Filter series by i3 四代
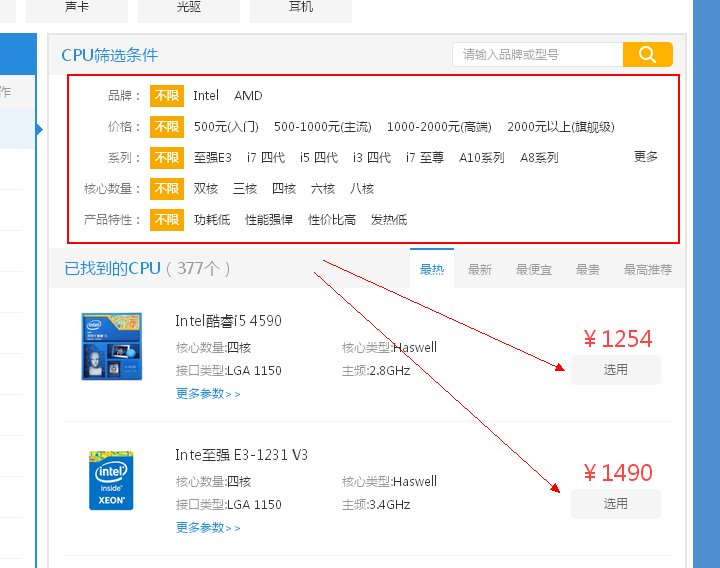 pyautogui.click(x=372, y=157)
